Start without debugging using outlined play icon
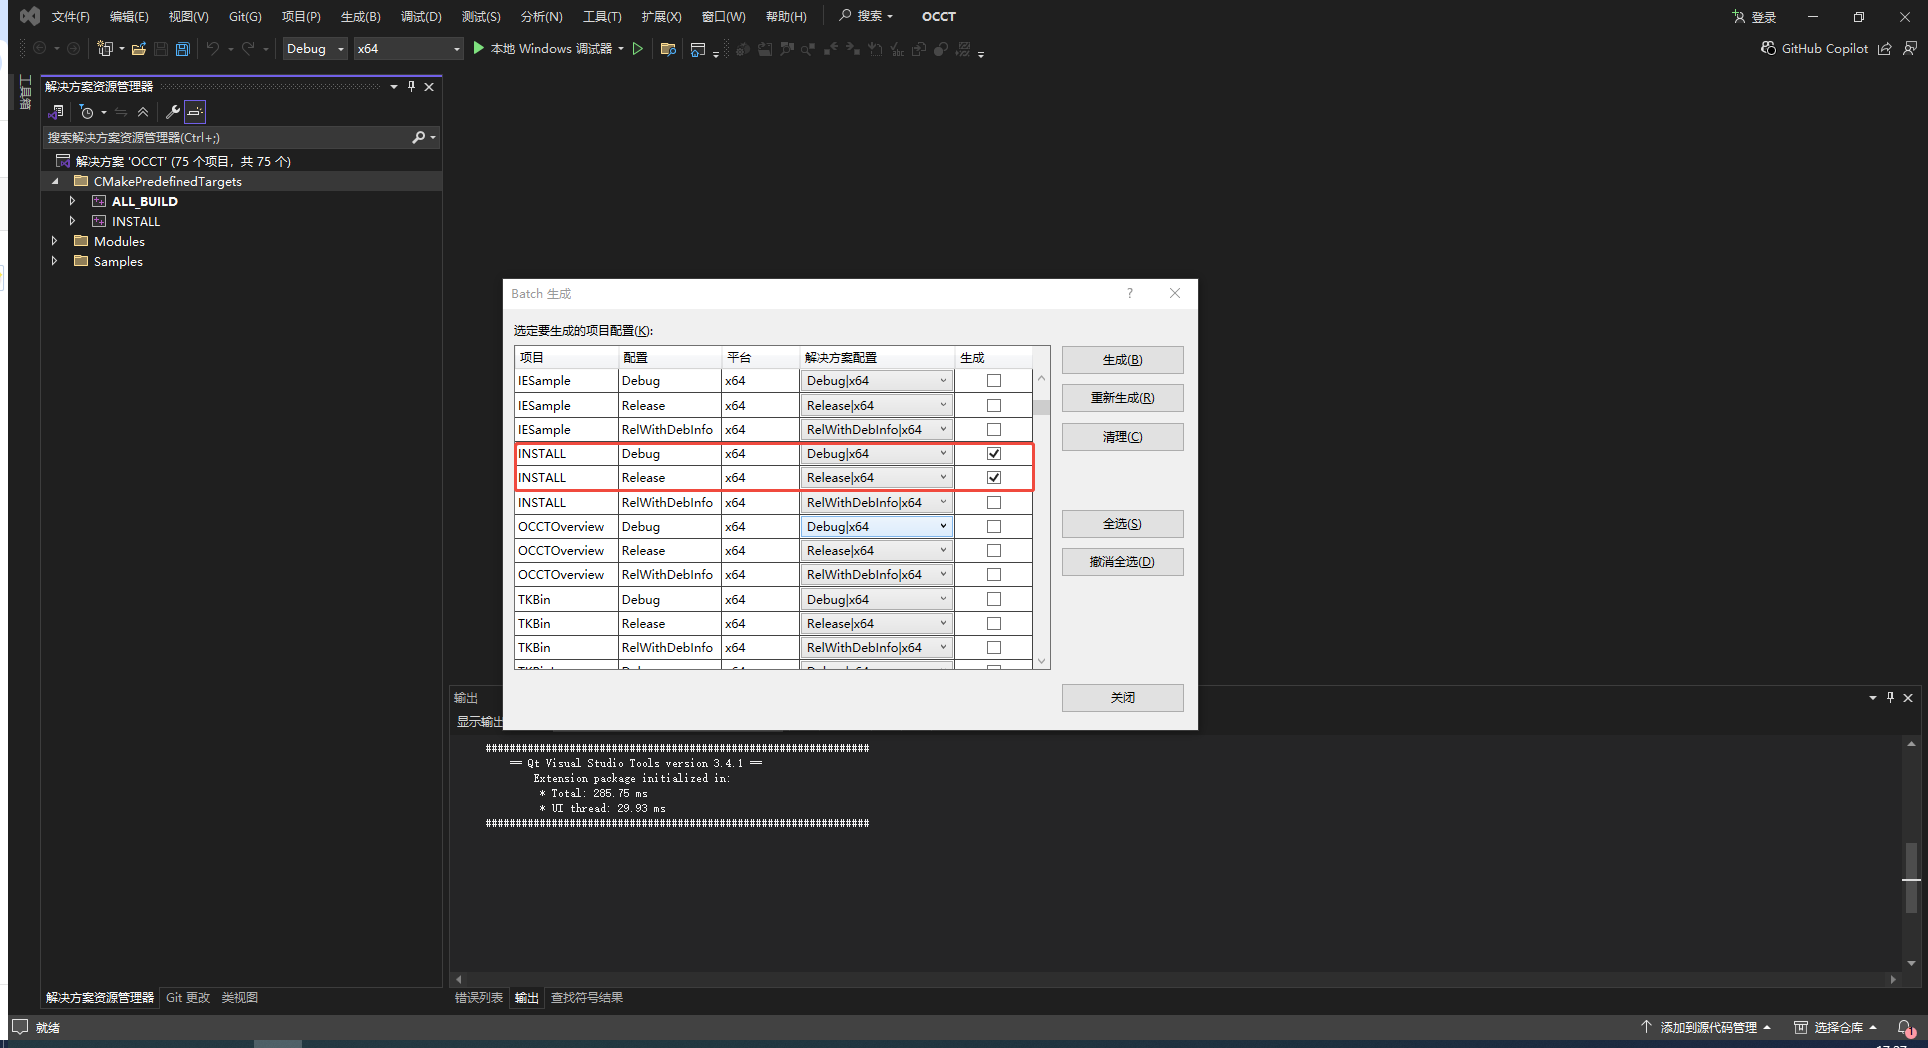 pos(637,48)
